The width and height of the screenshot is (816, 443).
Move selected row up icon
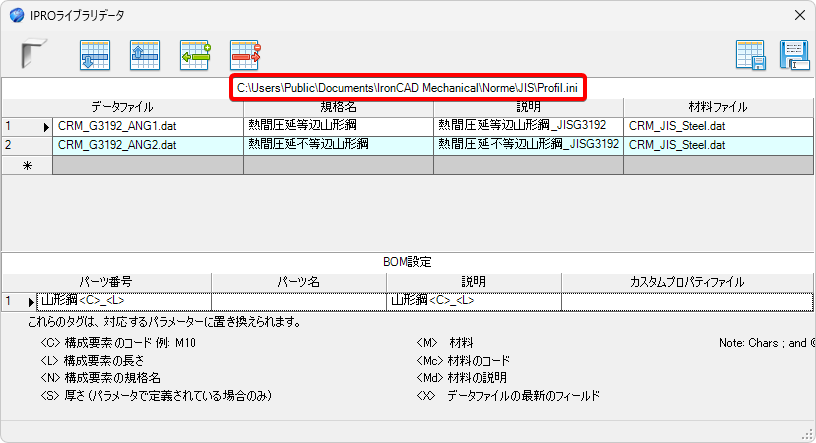(145, 55)
